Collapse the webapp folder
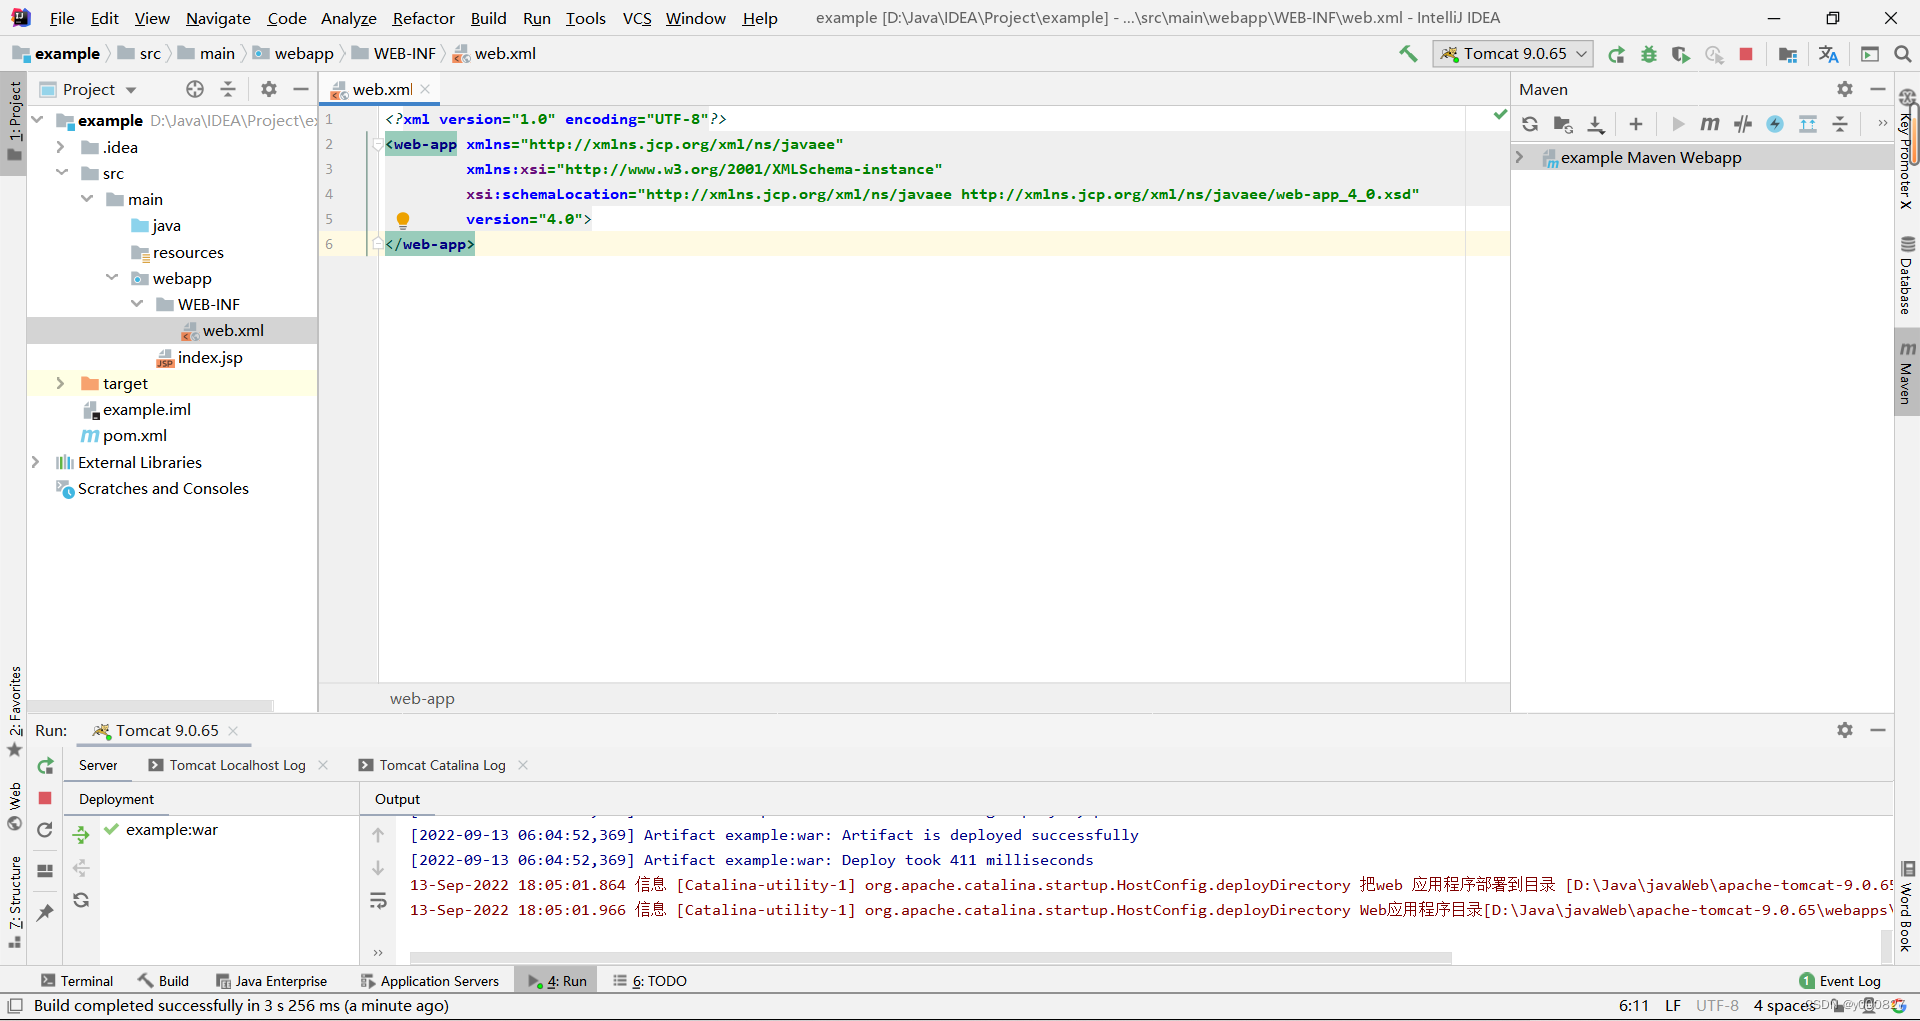Image resolution: width=1920 pixels, height=1021 pixels. point(112,278)
